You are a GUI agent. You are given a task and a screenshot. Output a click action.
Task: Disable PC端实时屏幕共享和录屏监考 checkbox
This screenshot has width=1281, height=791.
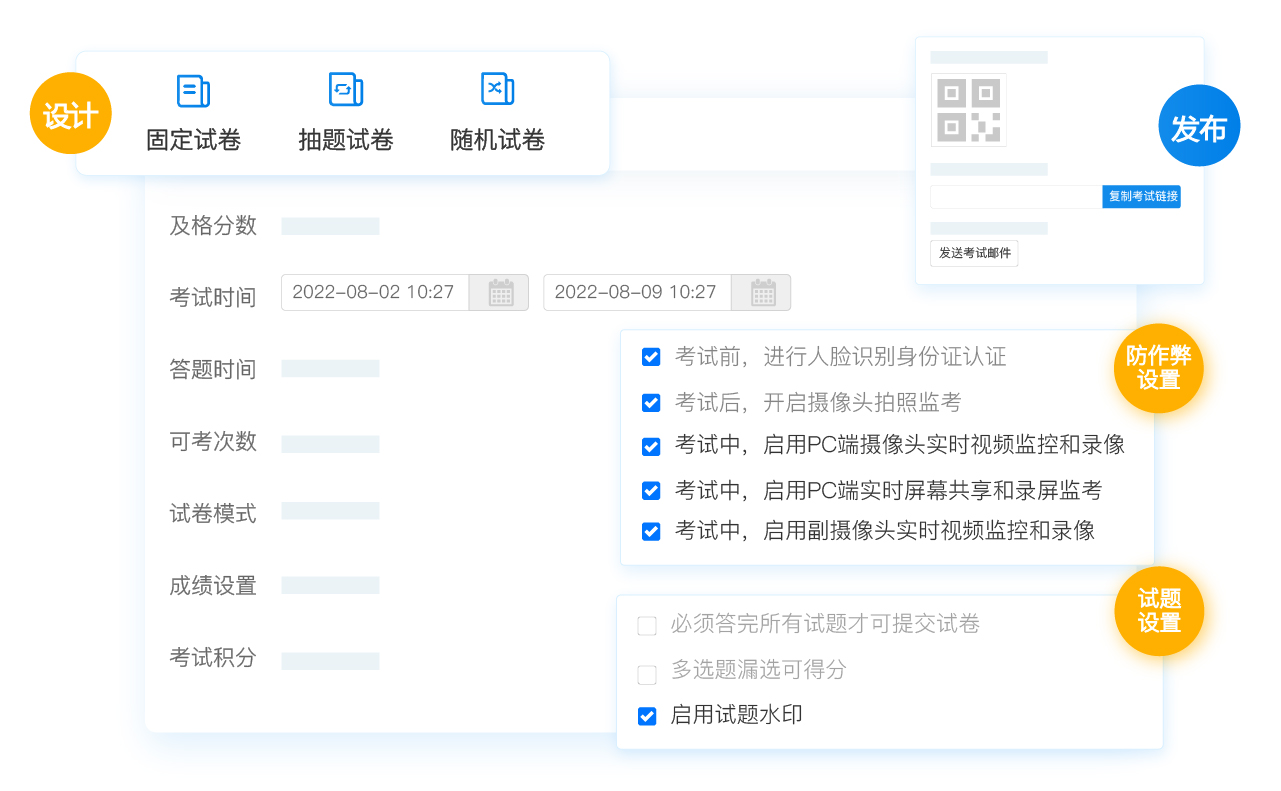tap(651, 491)
